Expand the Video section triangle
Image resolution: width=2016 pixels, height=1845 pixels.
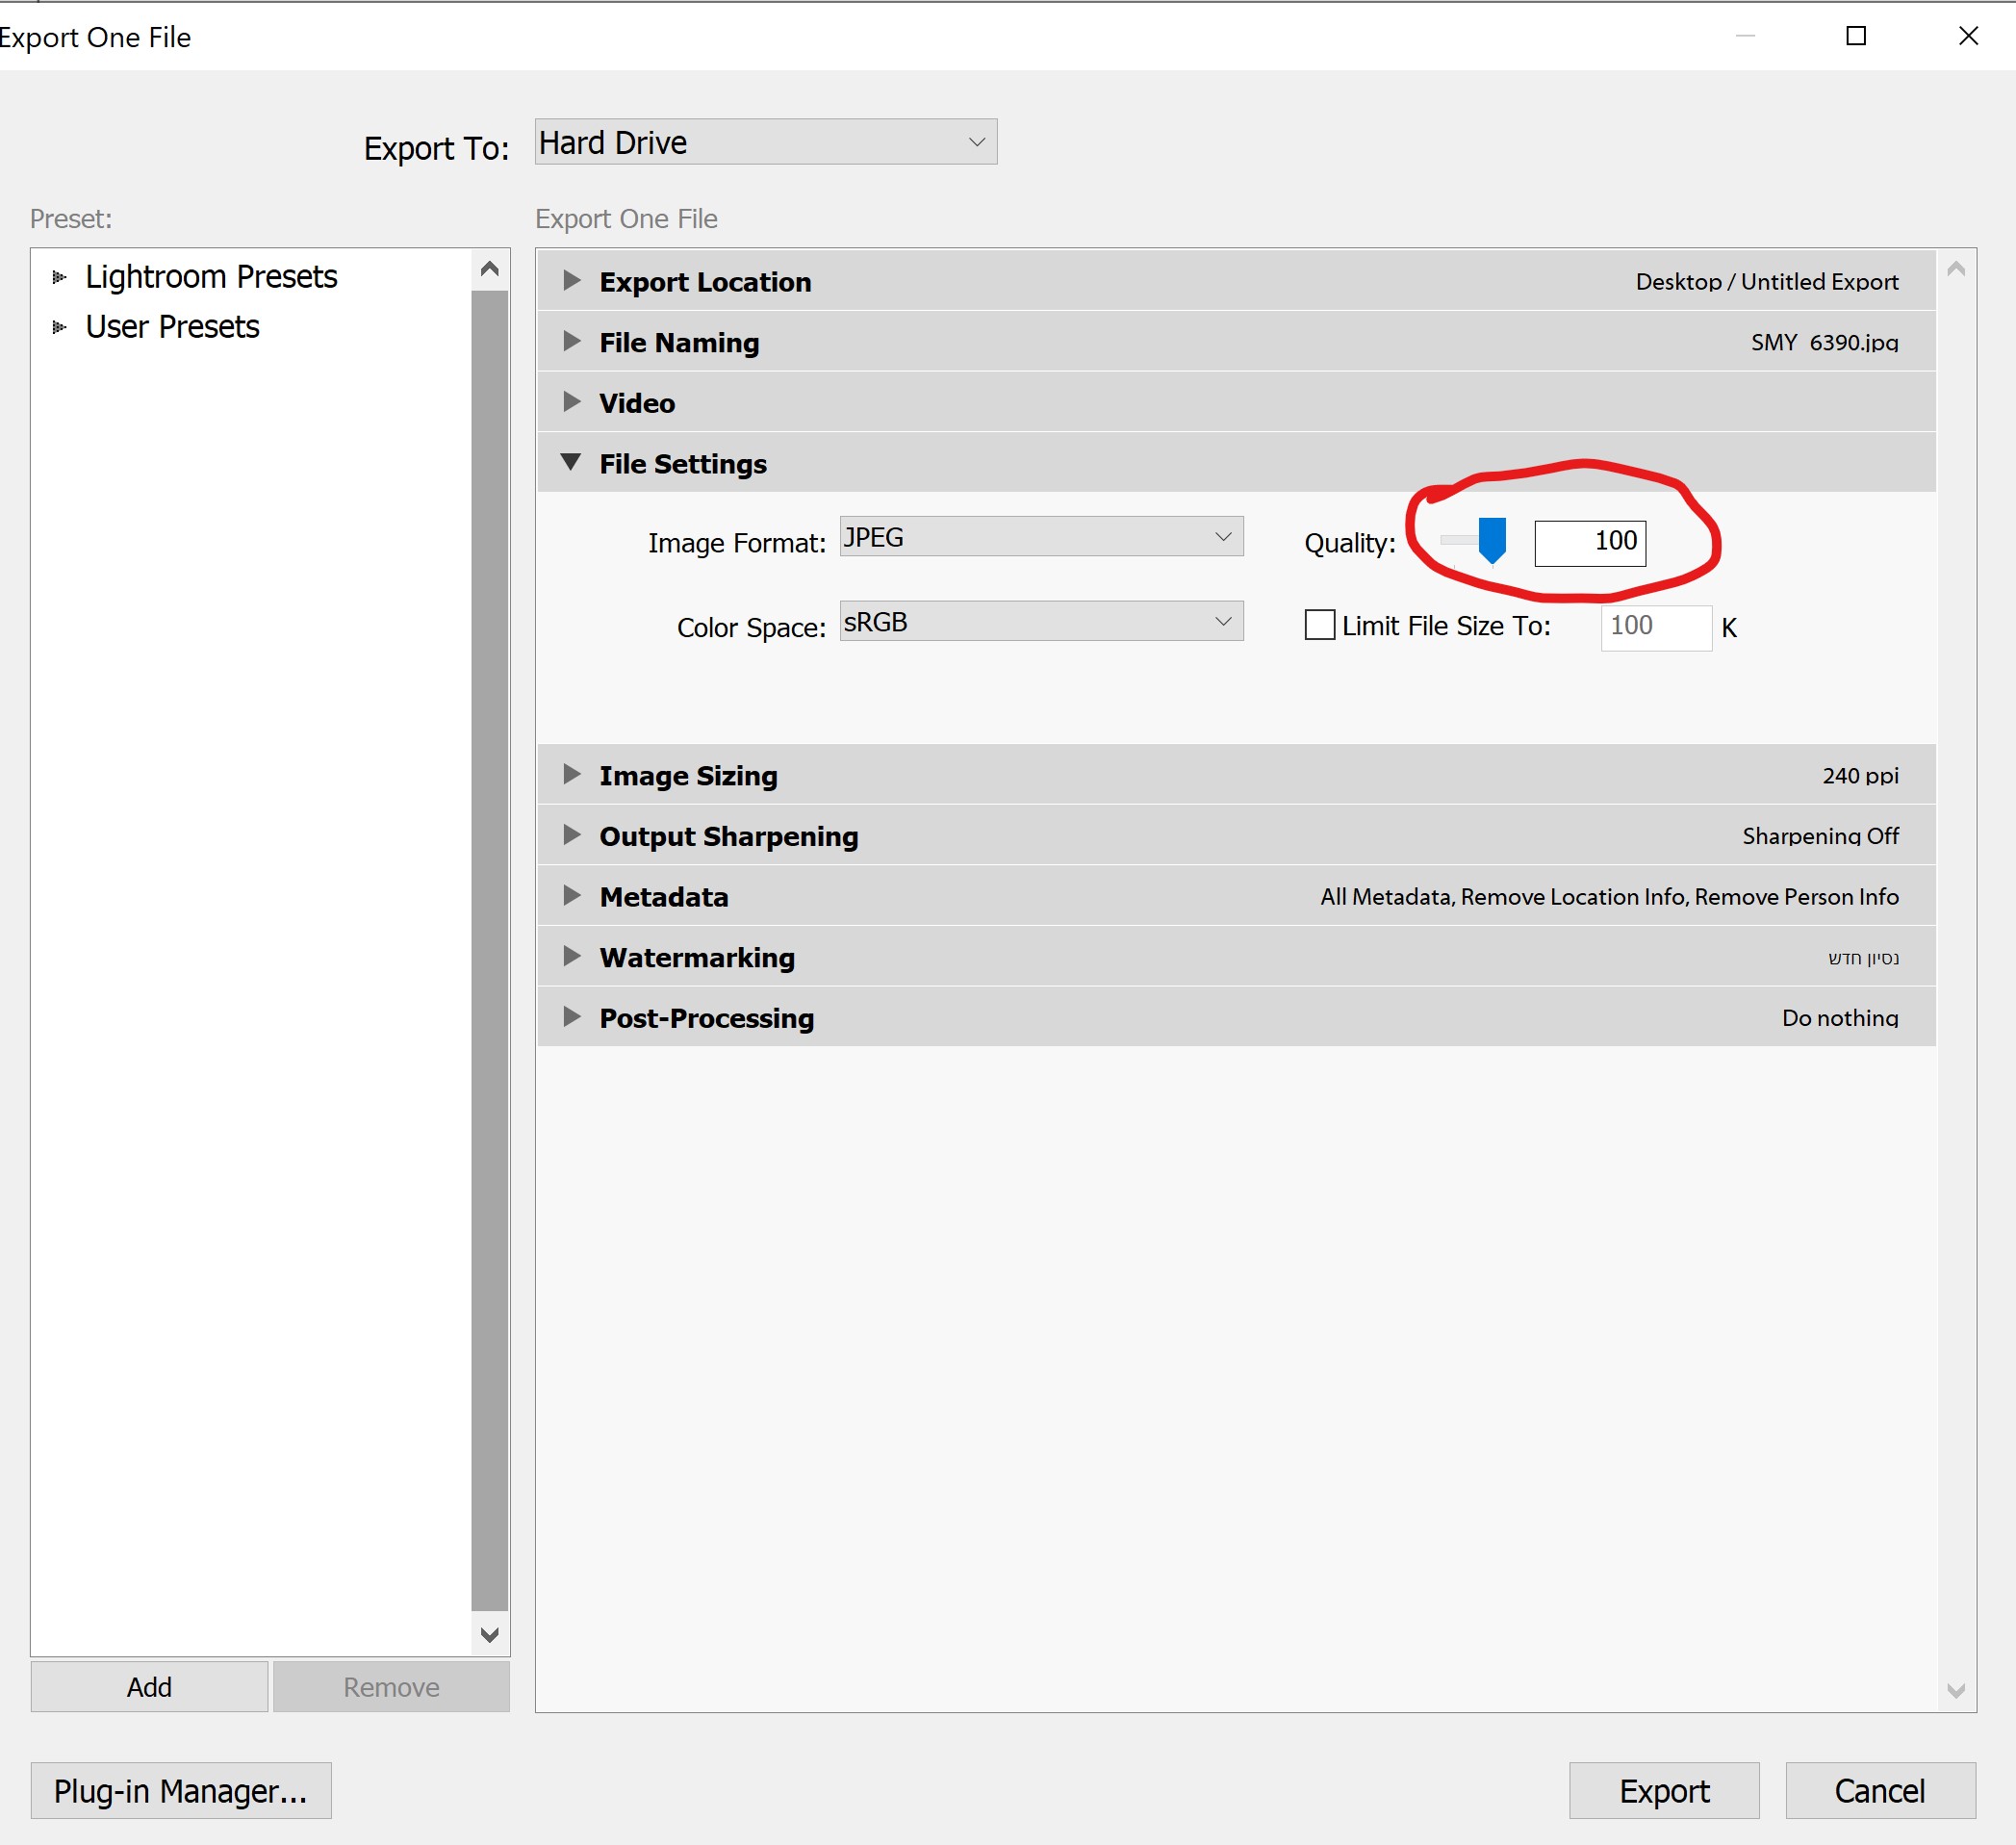click(571, 402)
